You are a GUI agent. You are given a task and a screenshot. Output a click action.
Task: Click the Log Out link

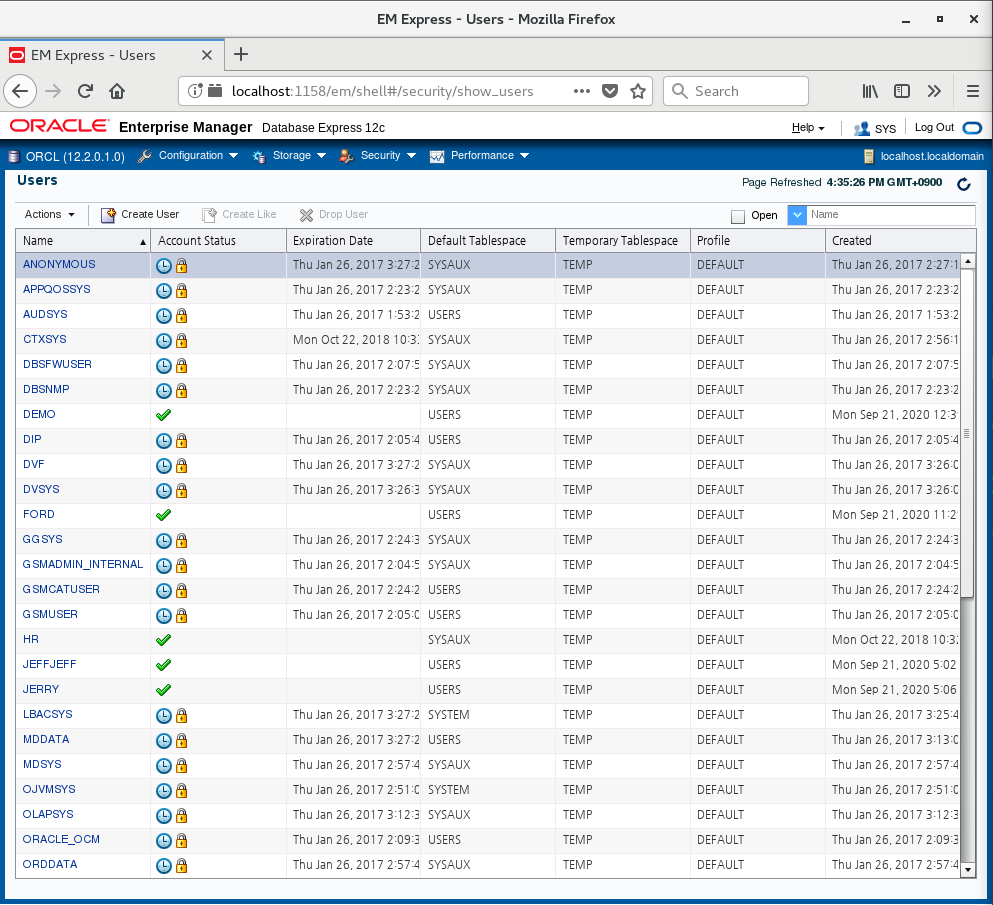click(x=934, y=127)
